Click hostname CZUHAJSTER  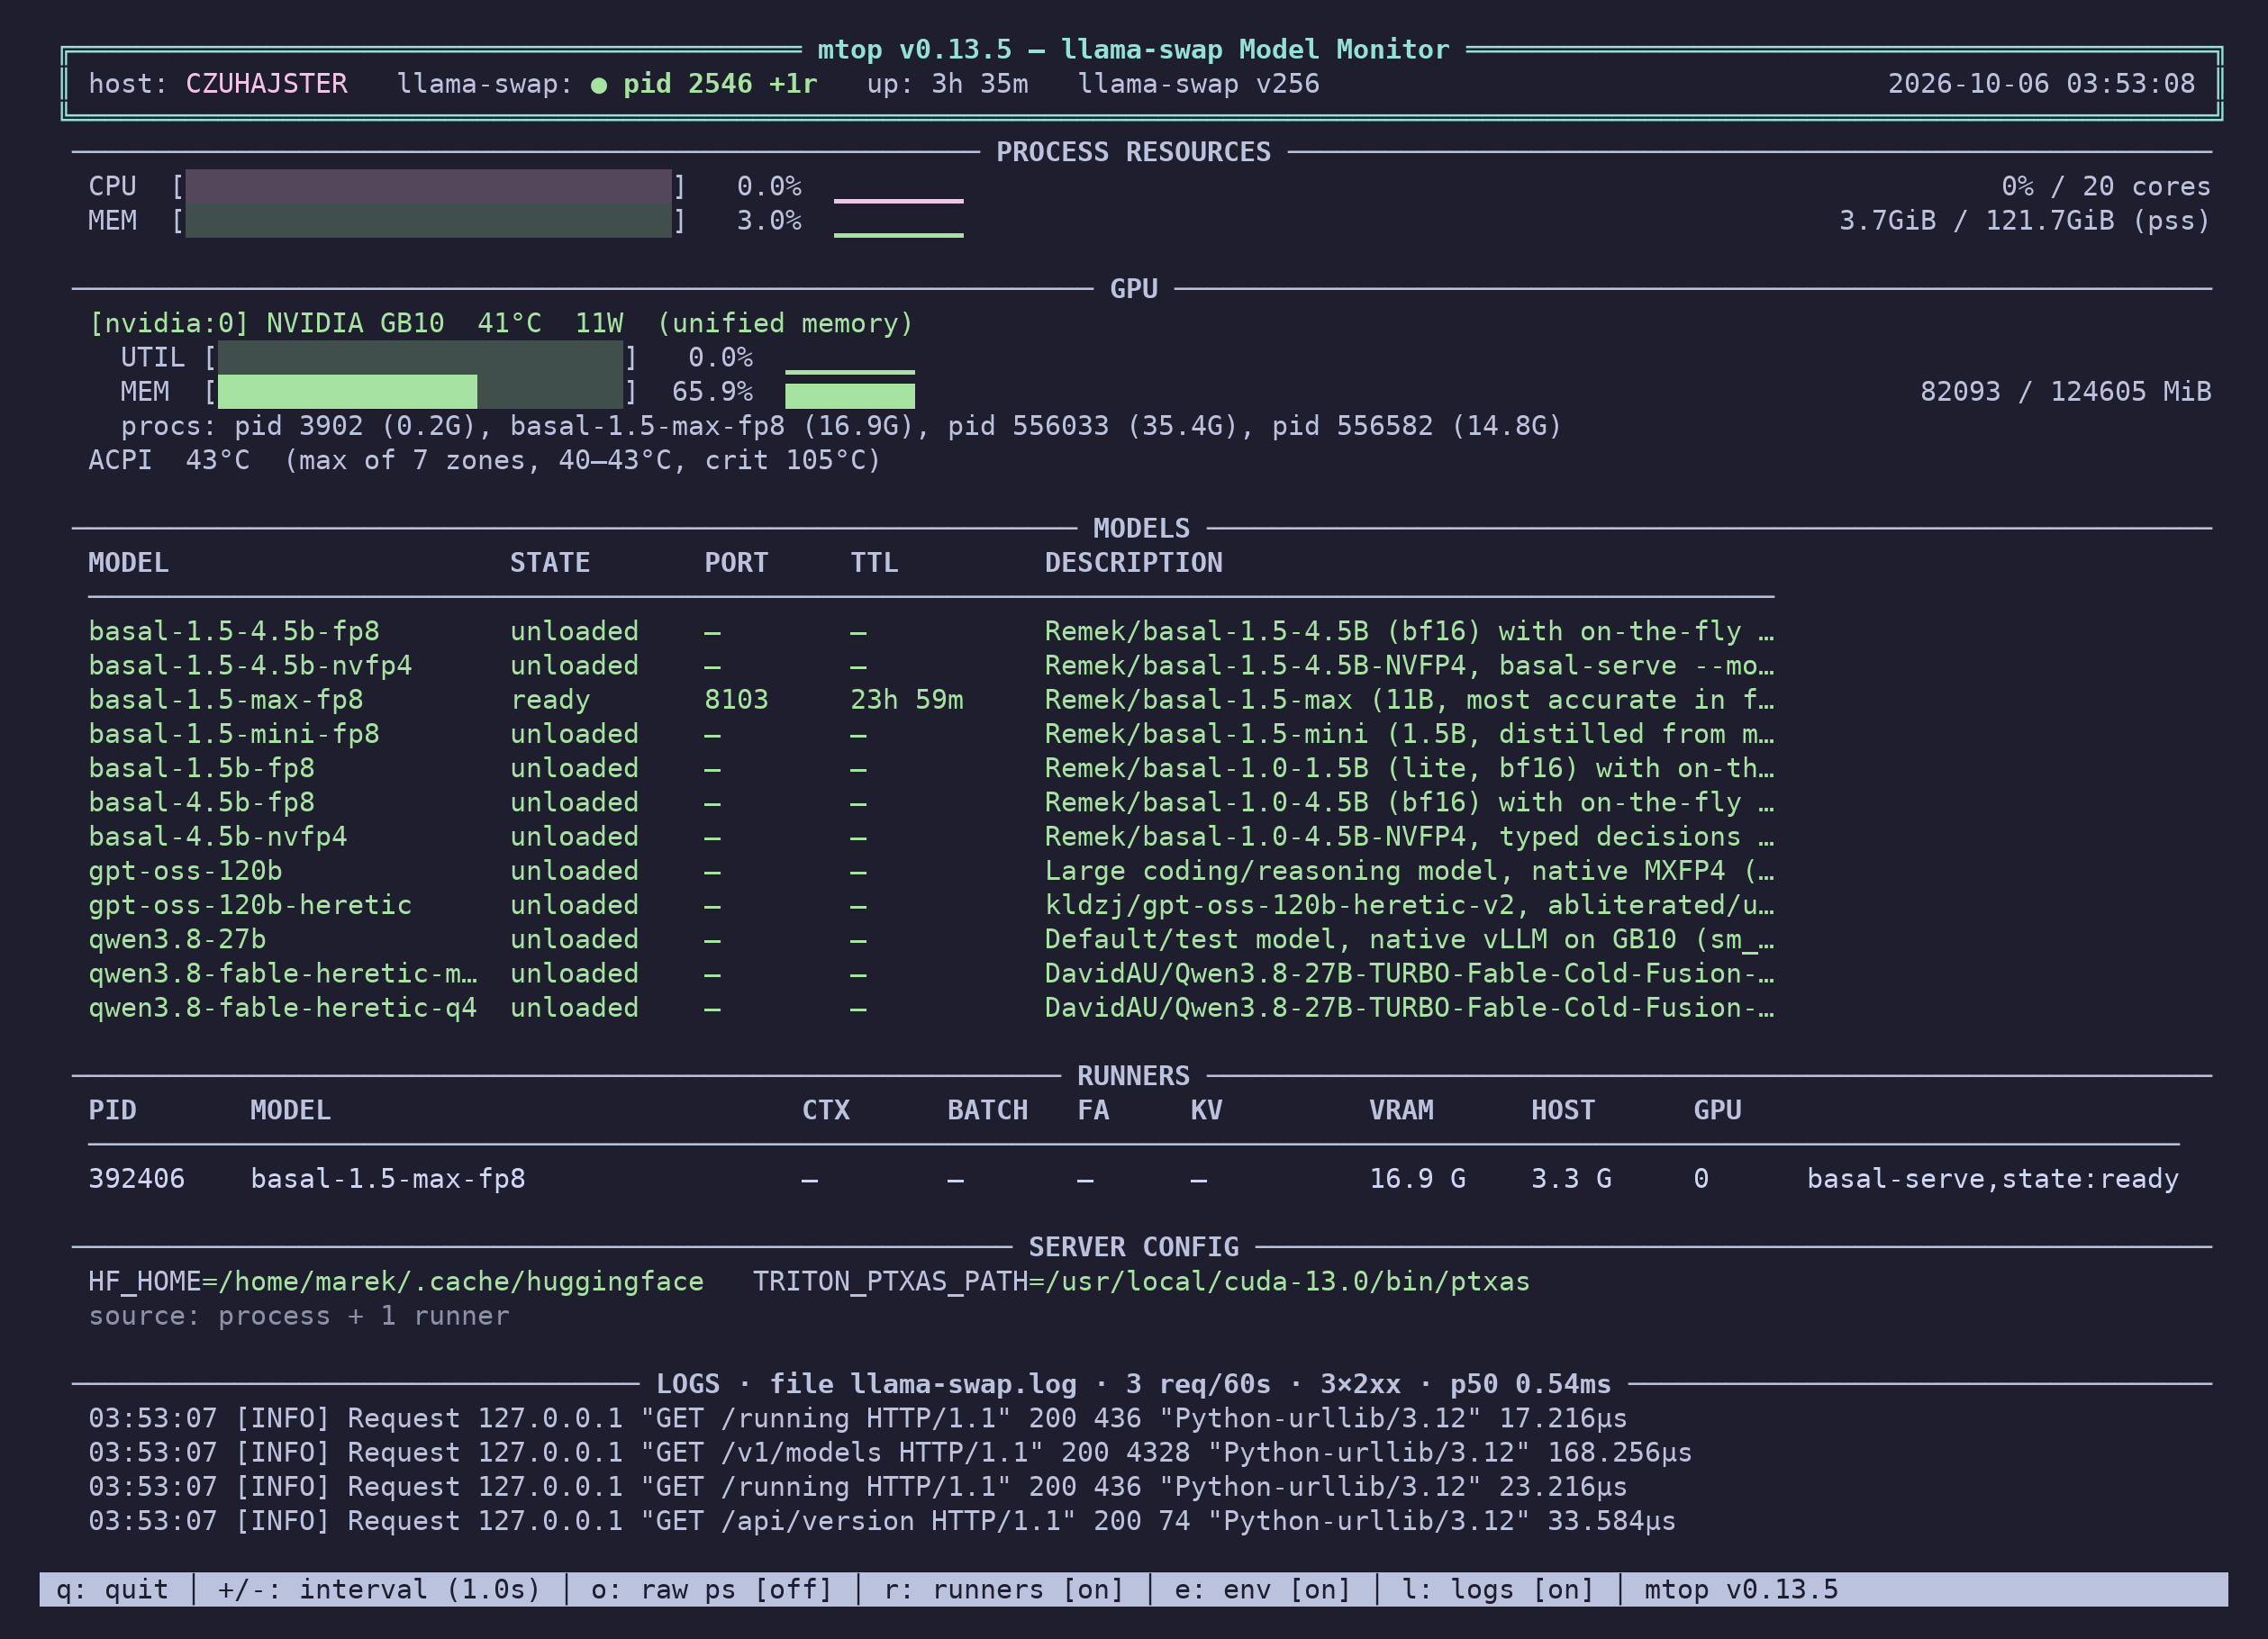pyautogui.click(x=266, y=84)
